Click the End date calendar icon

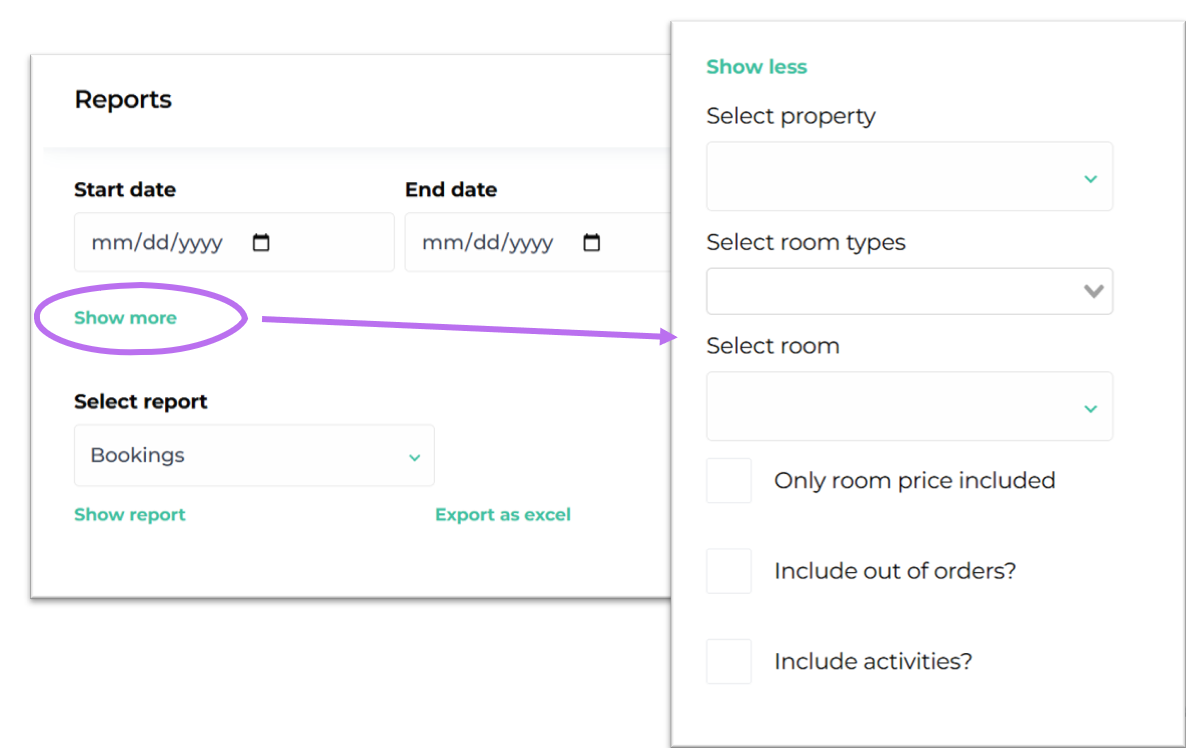(x=592, y=243)
